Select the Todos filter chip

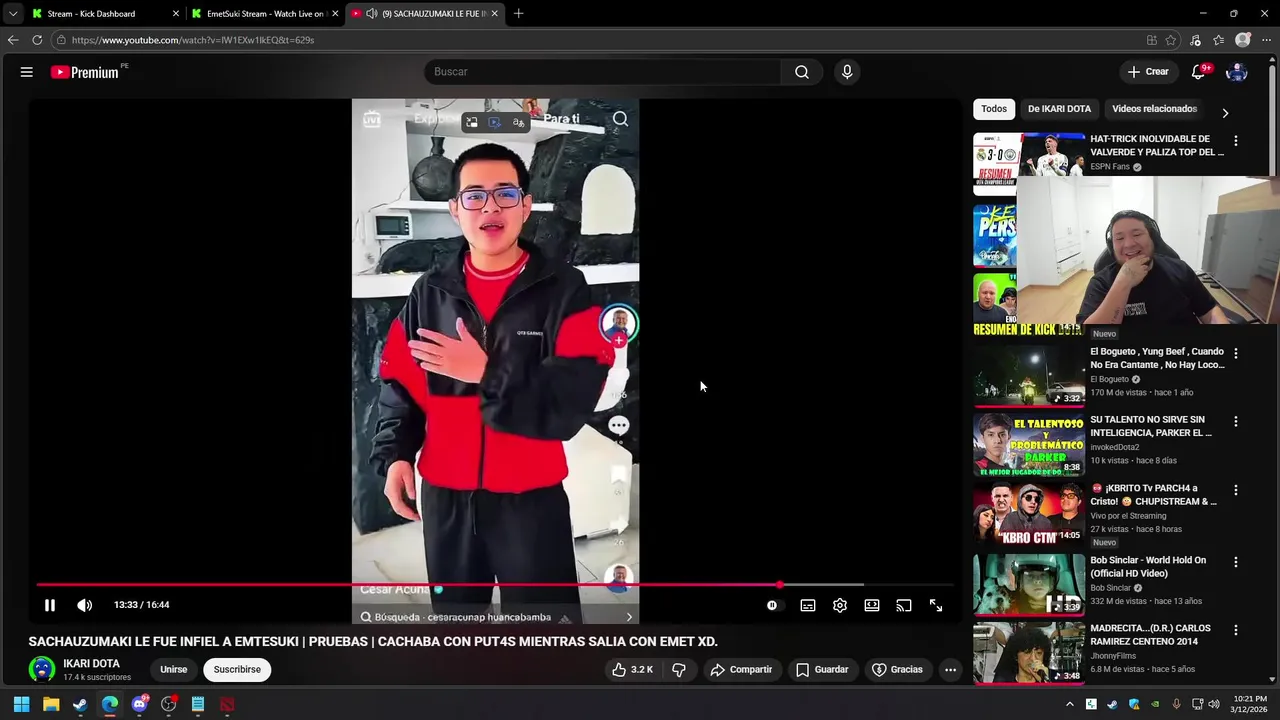(x=994, y=109)
